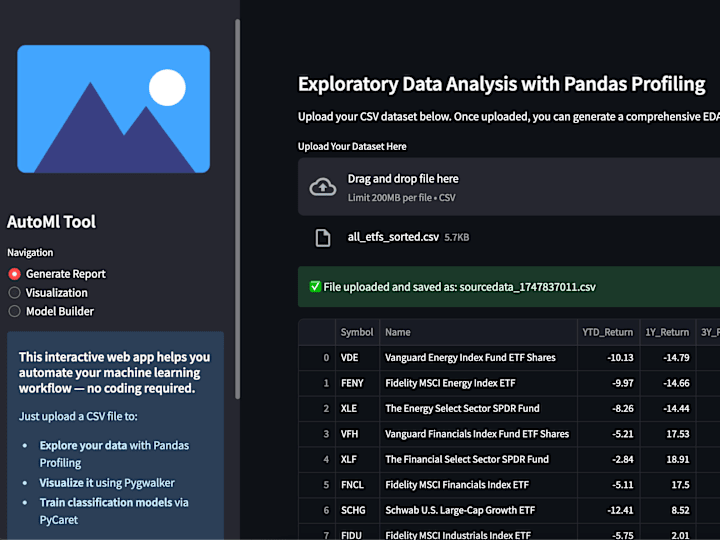This screenshot has width=720, height=540.
Task: Click The Energy Select Sector SPDR Fund cell
Action: point(478,409)
